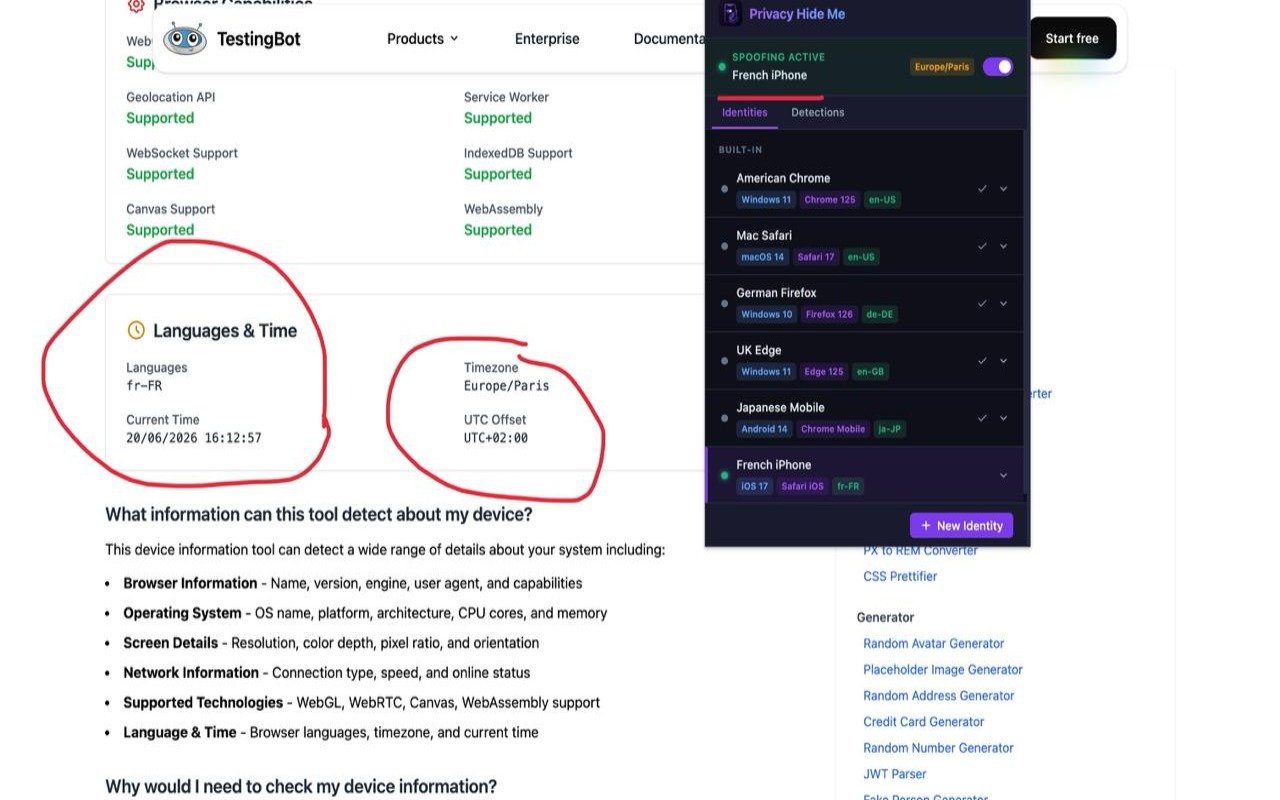Switch to the Detections tab
This screenshot has height=800, width=1280.
(818, 112)
